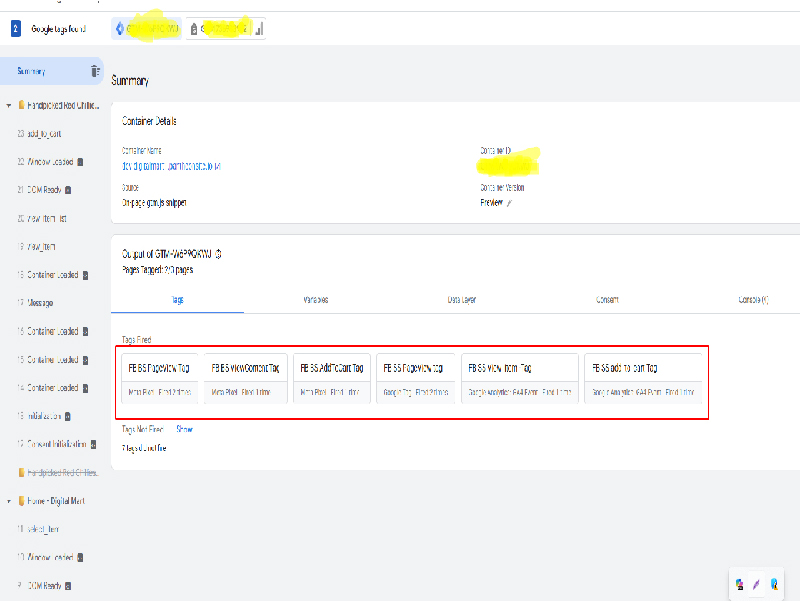The height and width of the screenshot is (601, 800).
Task: Open the FB BS ViewContent Tag card
Action: coord(246,379)
